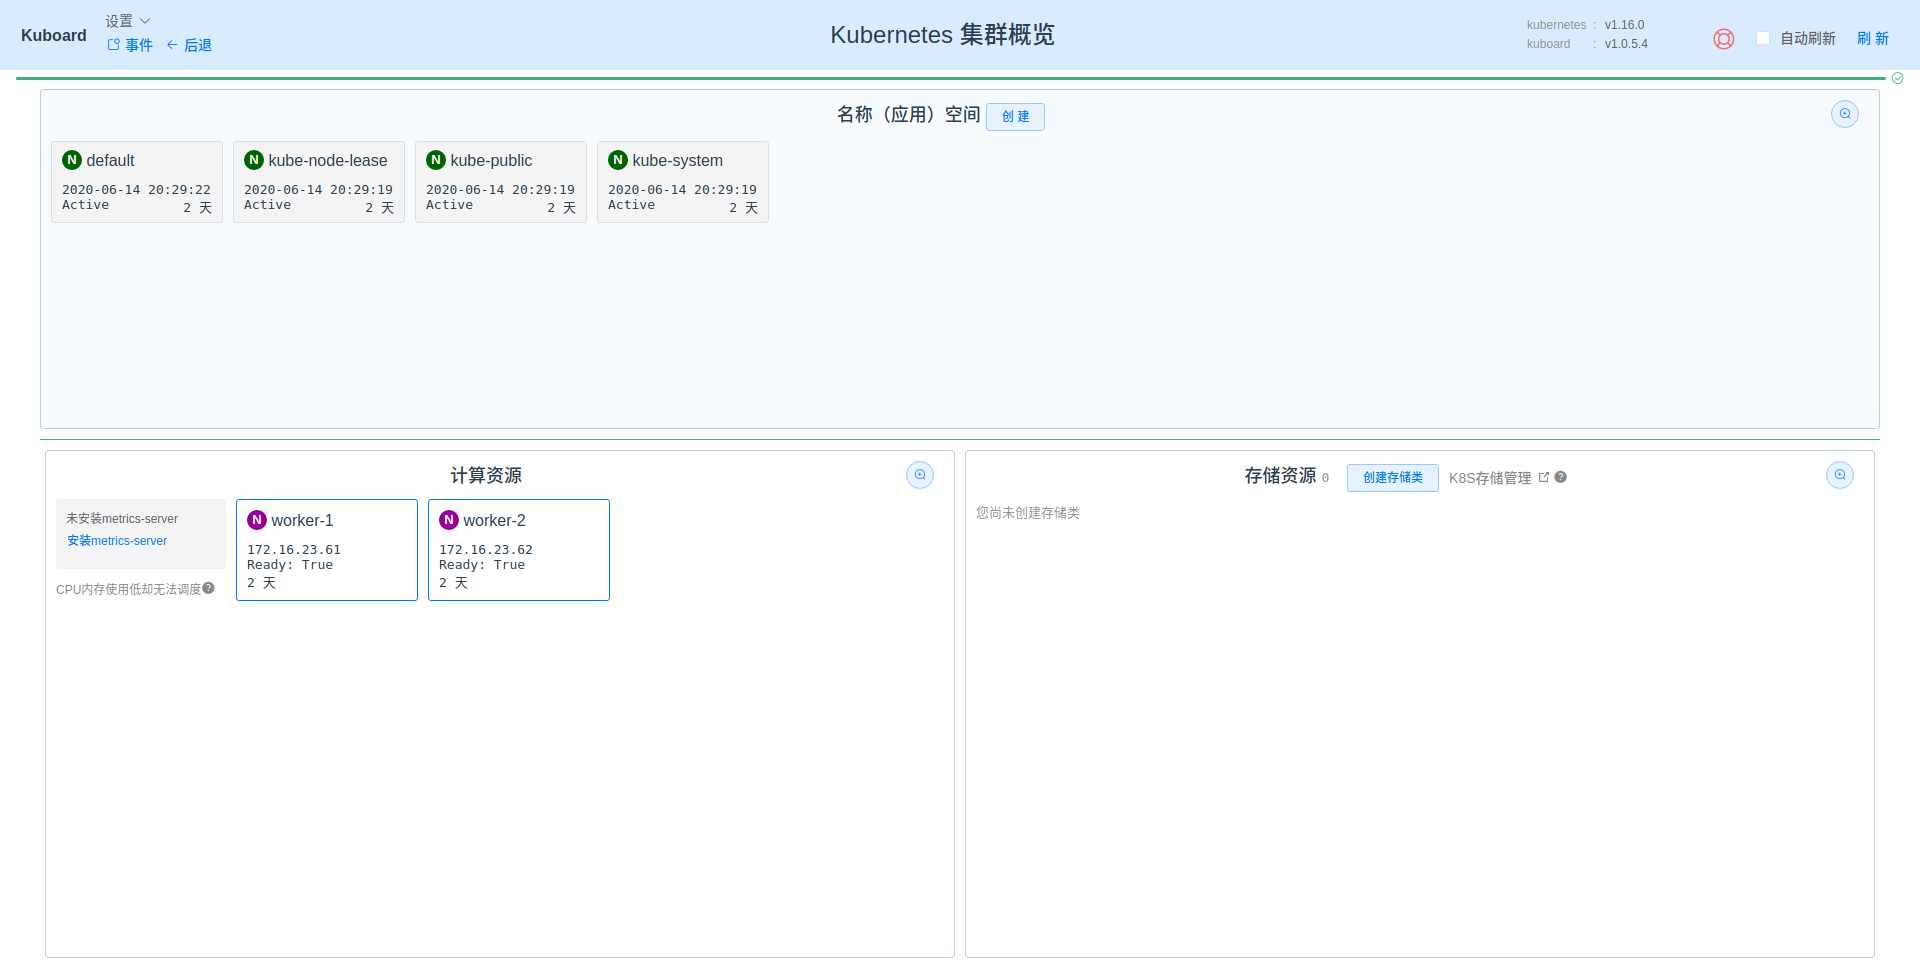Screen dimensions: 1920x976
Task: Click the purple N badge of worker-2
Action: click(449, 520)
